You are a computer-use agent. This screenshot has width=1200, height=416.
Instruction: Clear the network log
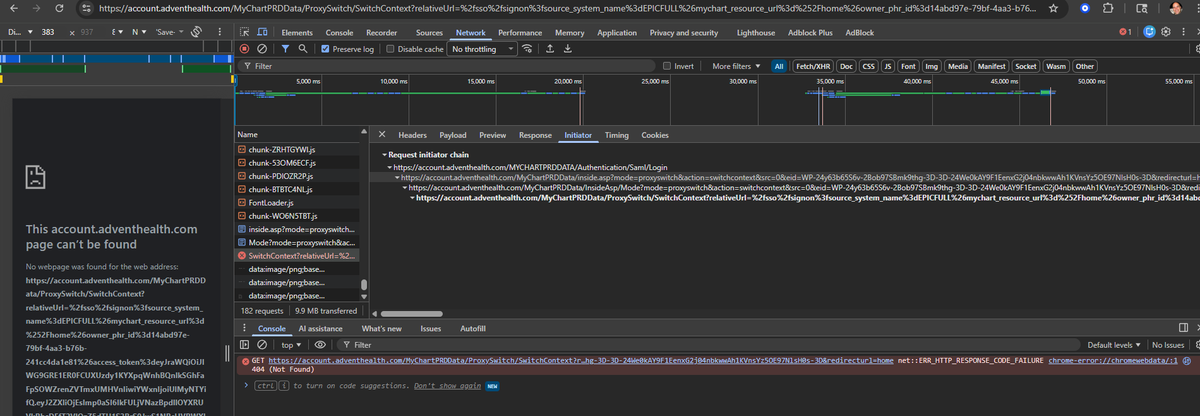point(262,49)
